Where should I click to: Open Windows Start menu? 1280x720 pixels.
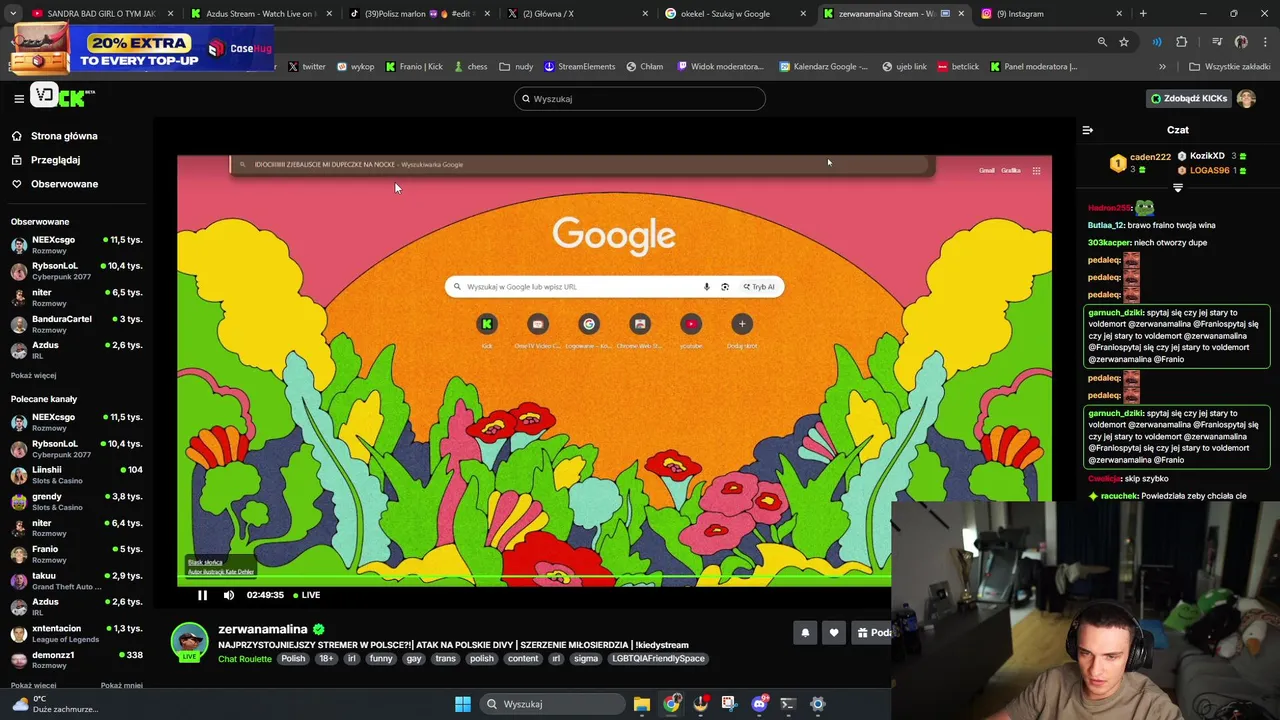click(463, 704)
